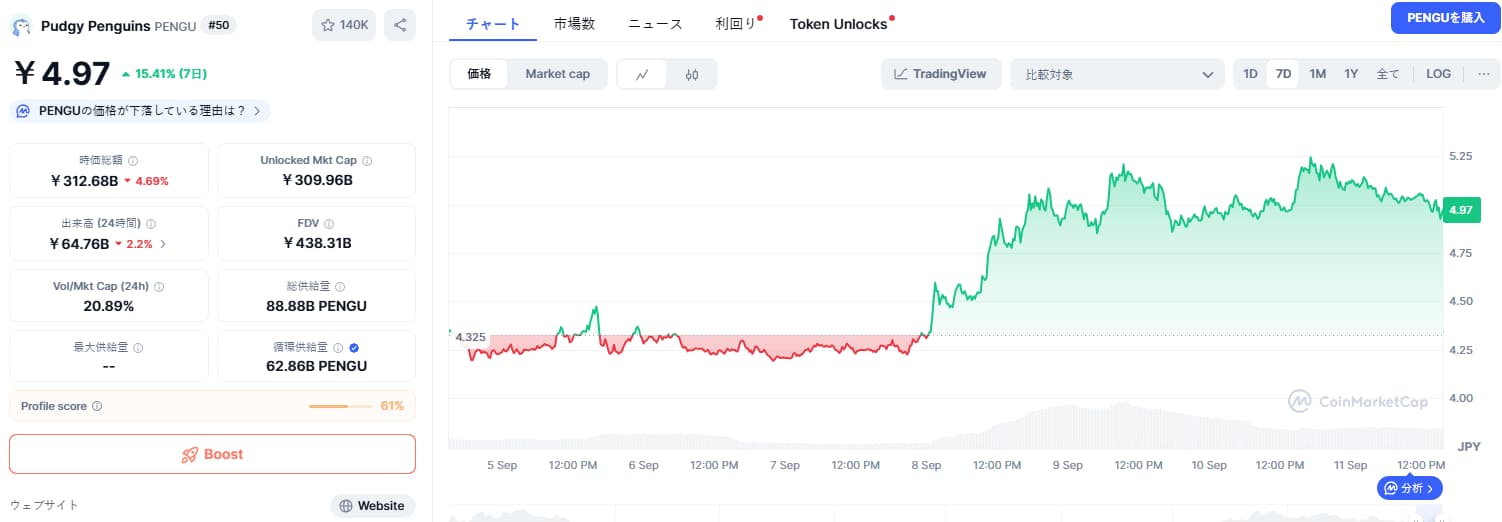Click the ¥309.96B unlocked market cap value
The width and height of the screenshot is (1502, 522).
click(x=317, y=181)
